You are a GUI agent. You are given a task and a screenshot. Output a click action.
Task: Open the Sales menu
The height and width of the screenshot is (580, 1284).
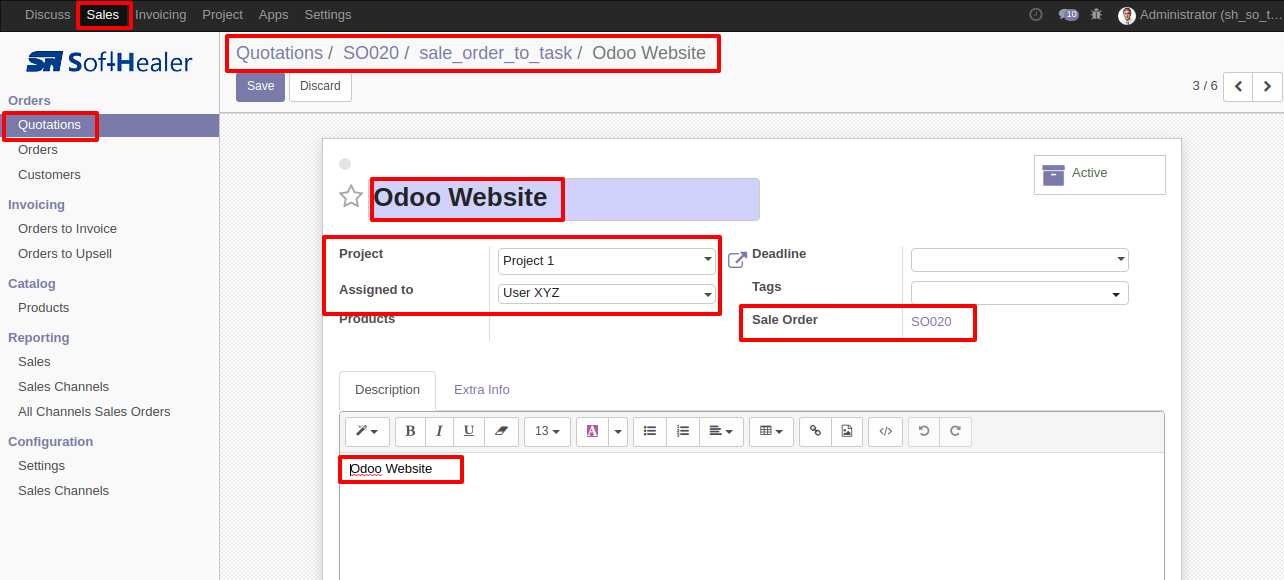tap(103, 15)
